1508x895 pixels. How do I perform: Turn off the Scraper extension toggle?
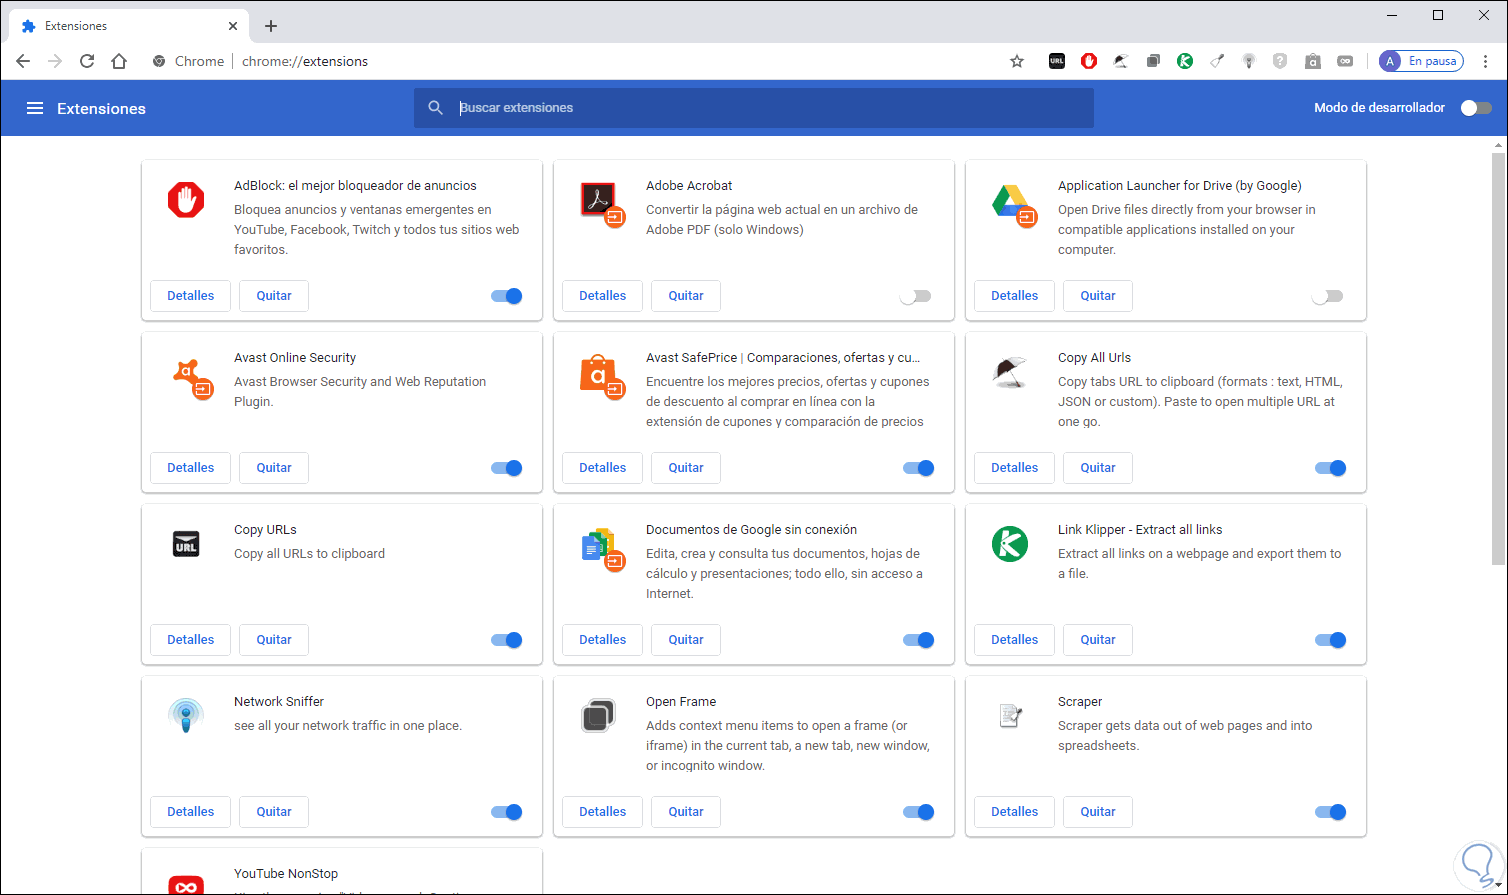[x=1331, y=812]
